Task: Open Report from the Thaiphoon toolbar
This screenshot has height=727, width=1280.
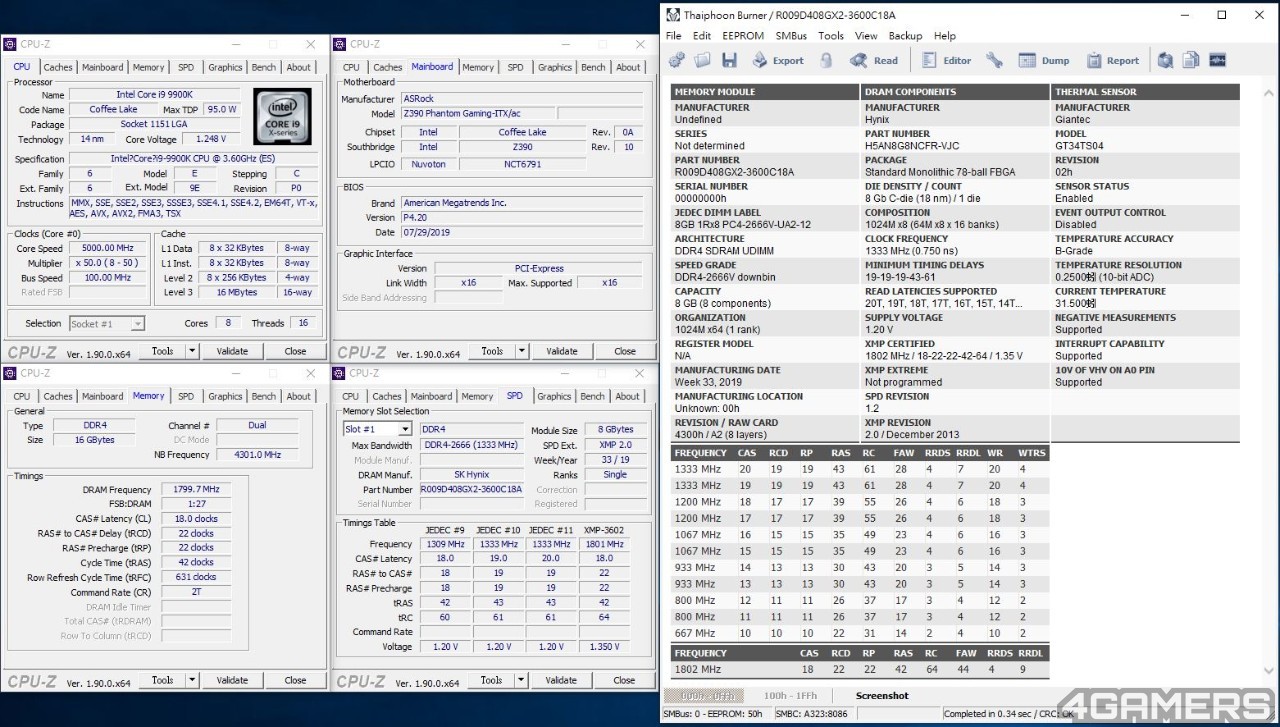Action: (x=1112, y=60)
